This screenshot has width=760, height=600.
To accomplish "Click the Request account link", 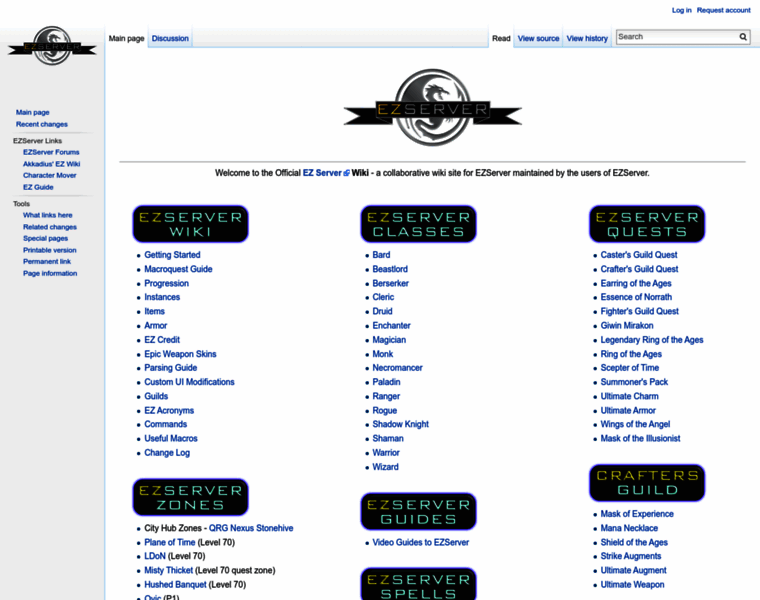I will (x=724, y=10).
